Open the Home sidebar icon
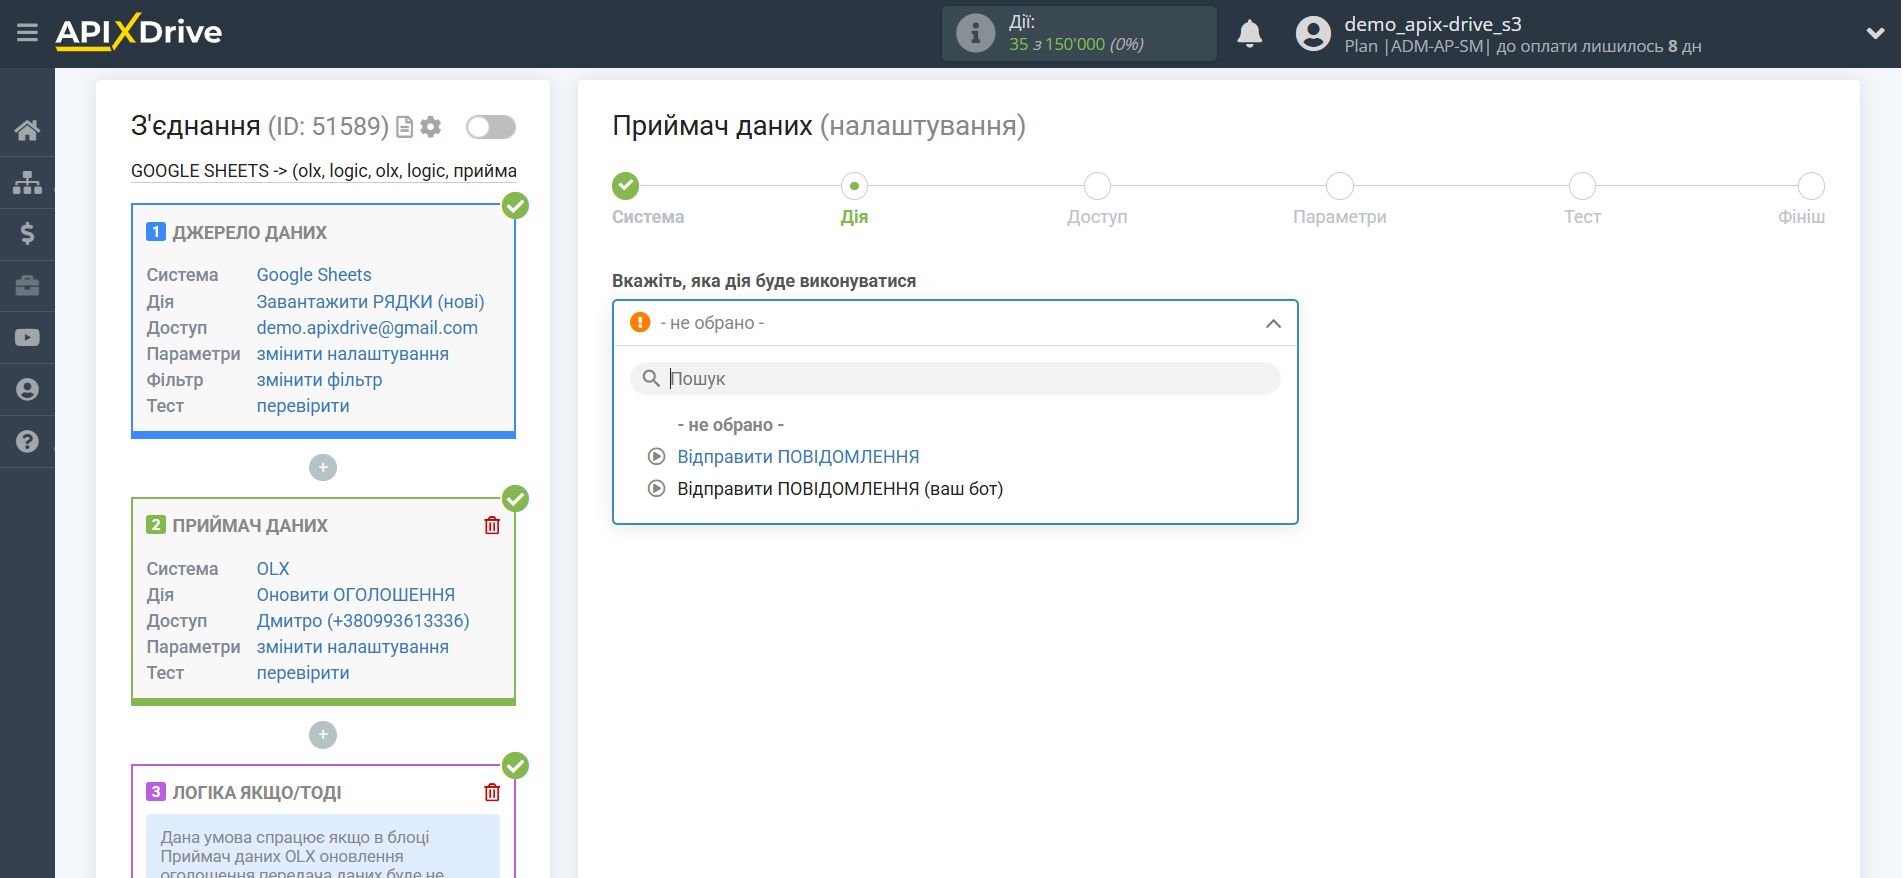 (27, 130)
